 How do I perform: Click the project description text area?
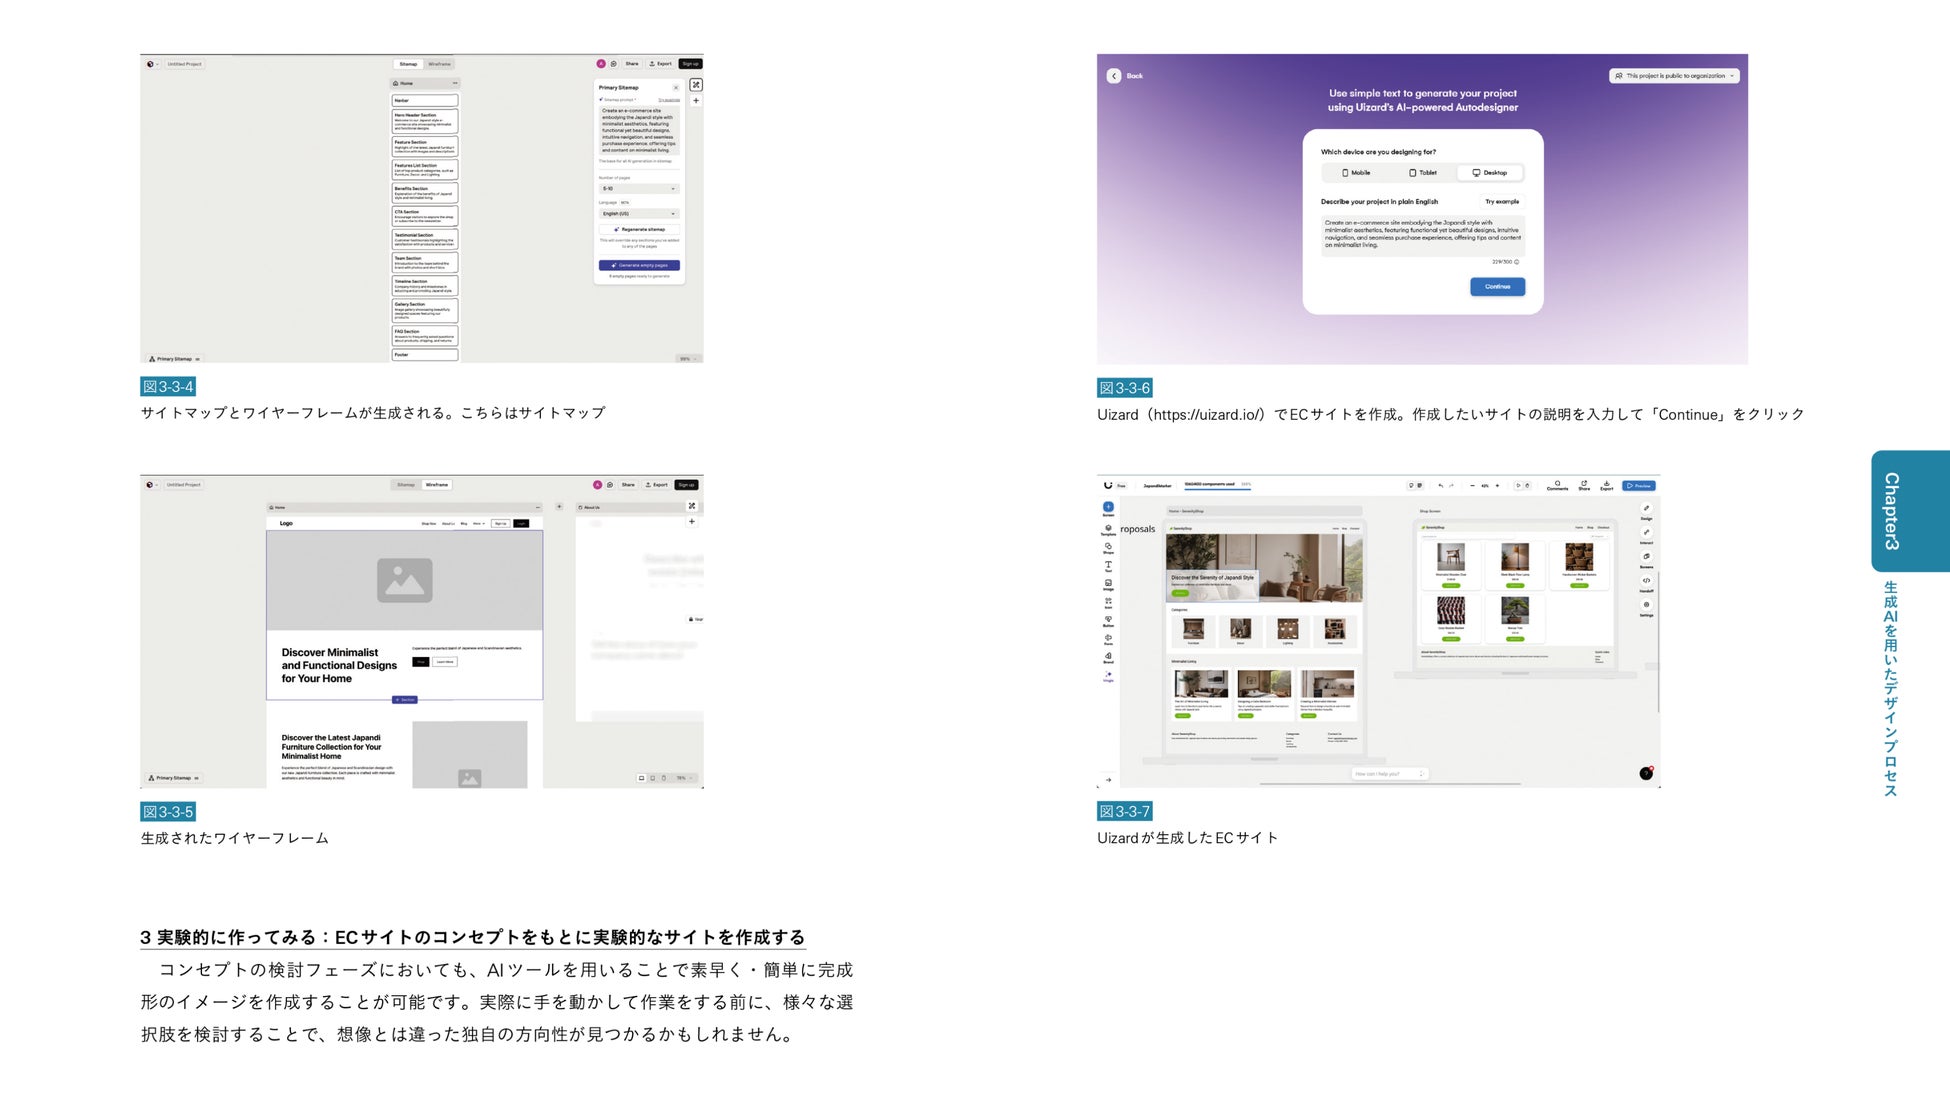click(1422, 235)
